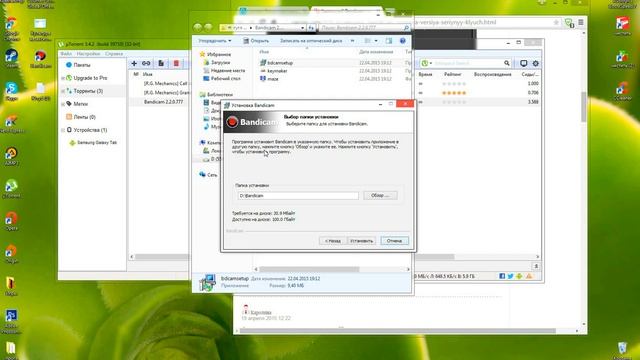Click < Назад button in installer

[333, 241]
